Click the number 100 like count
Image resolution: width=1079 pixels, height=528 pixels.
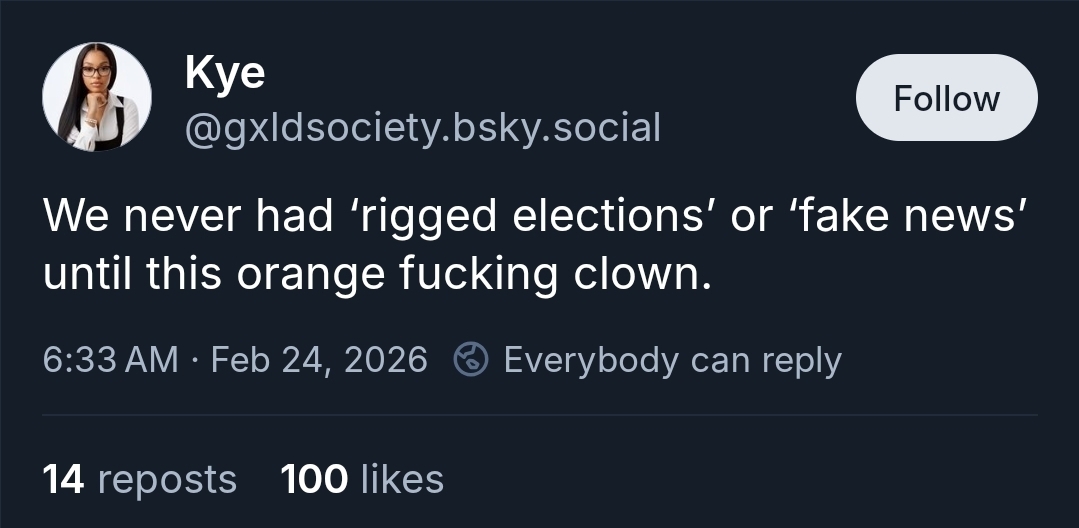tap(312, 479)
